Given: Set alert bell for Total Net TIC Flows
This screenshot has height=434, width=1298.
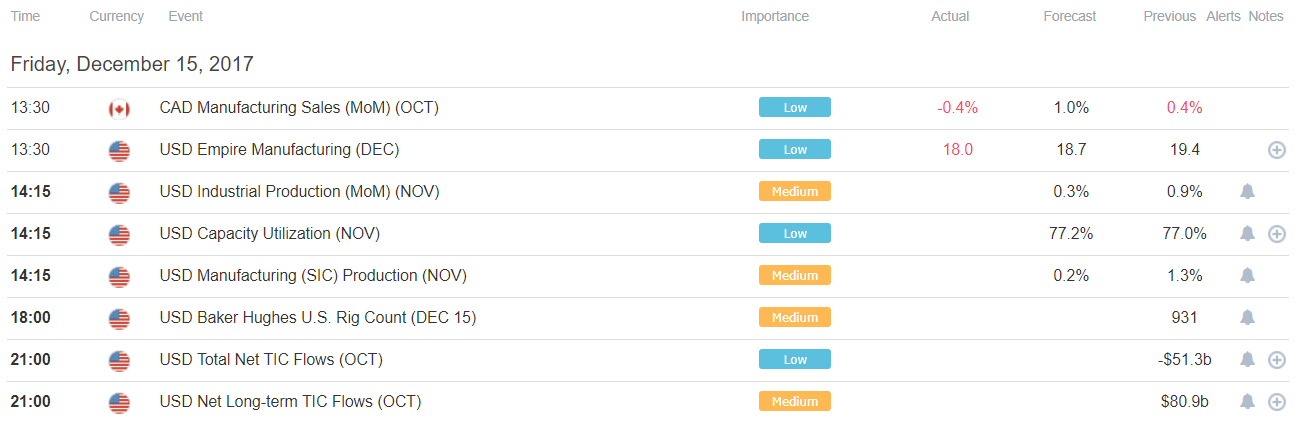Looking at the screenshot, I should 1247,360.
